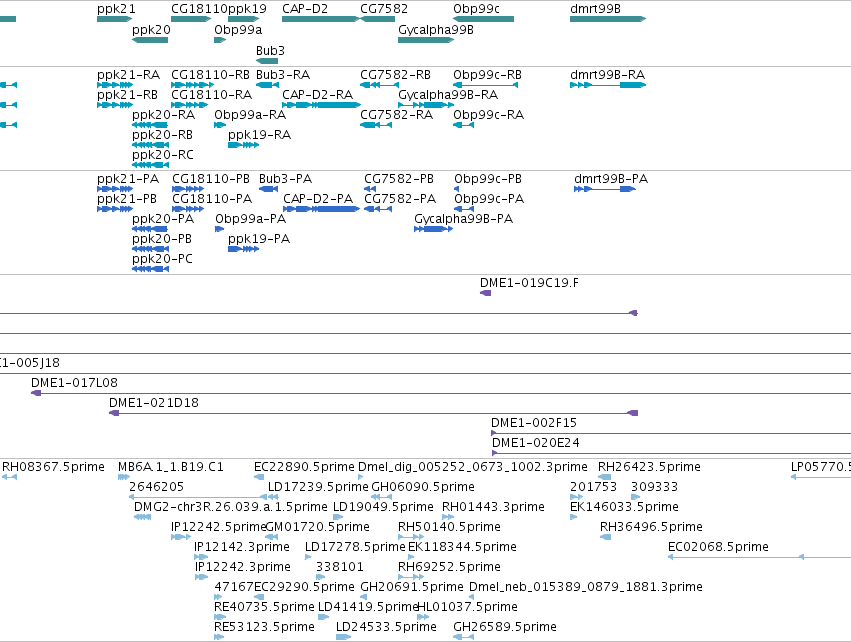Select the CAP-D2 gene label

[305, 9]
